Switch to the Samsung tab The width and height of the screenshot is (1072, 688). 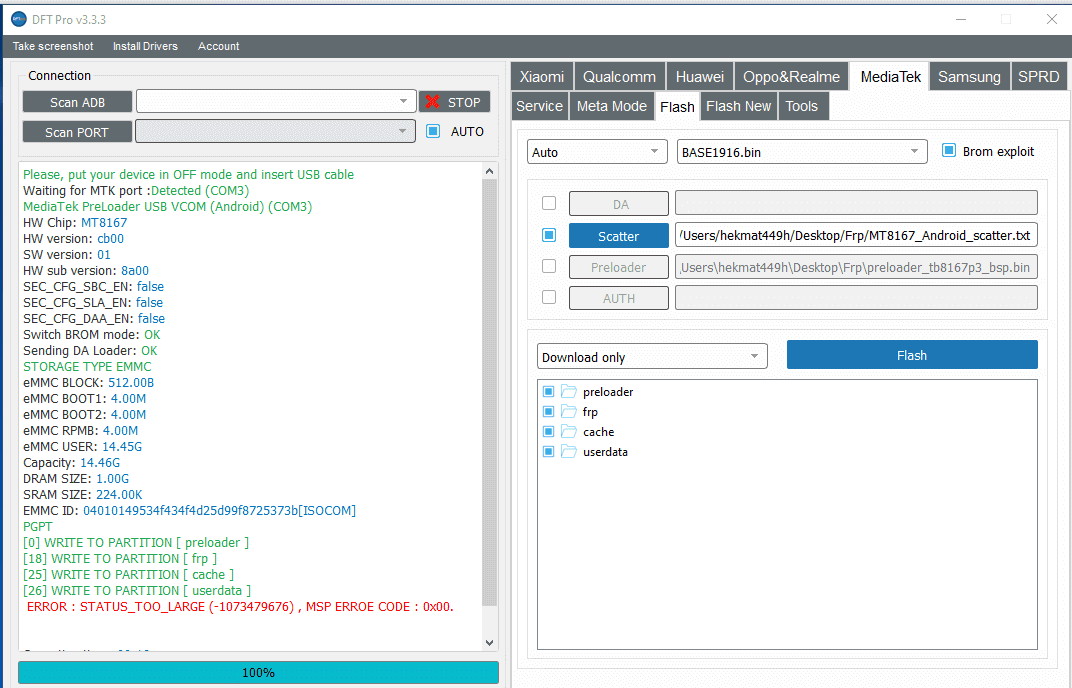969,77
